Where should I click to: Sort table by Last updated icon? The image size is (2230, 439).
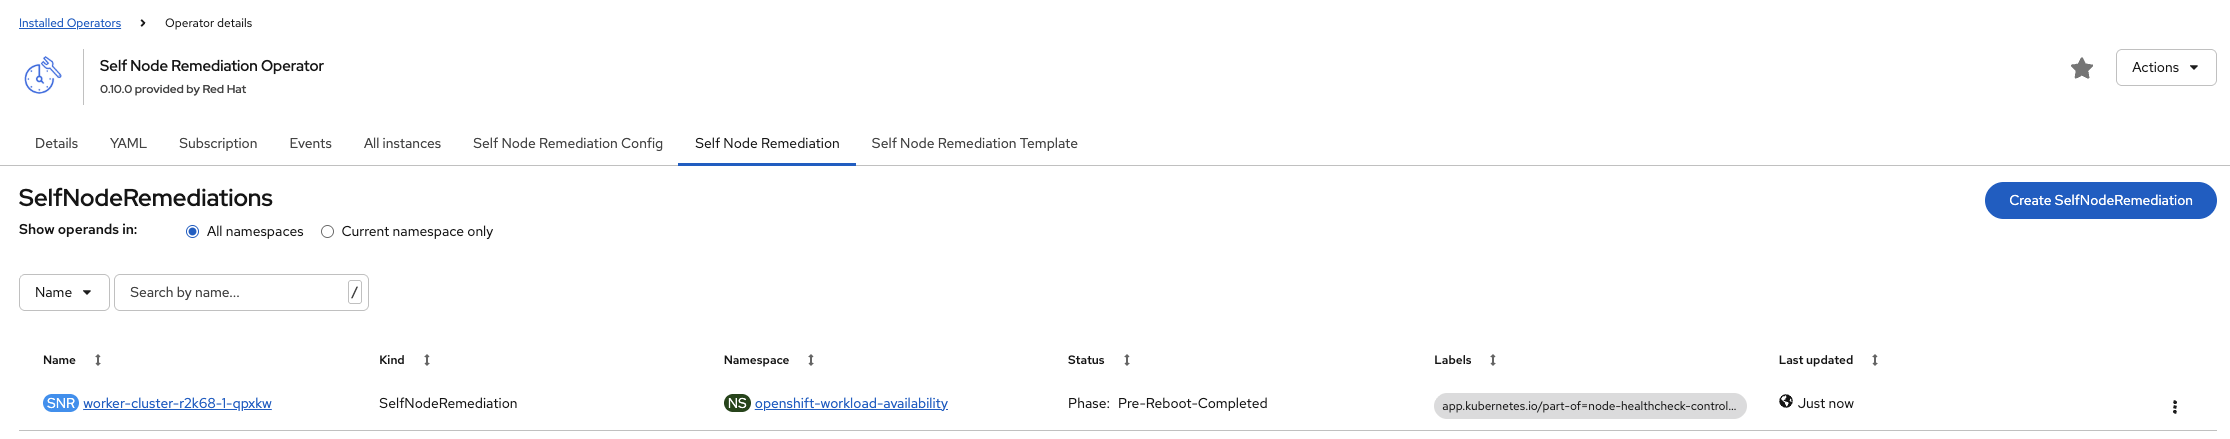[1875, 360]
